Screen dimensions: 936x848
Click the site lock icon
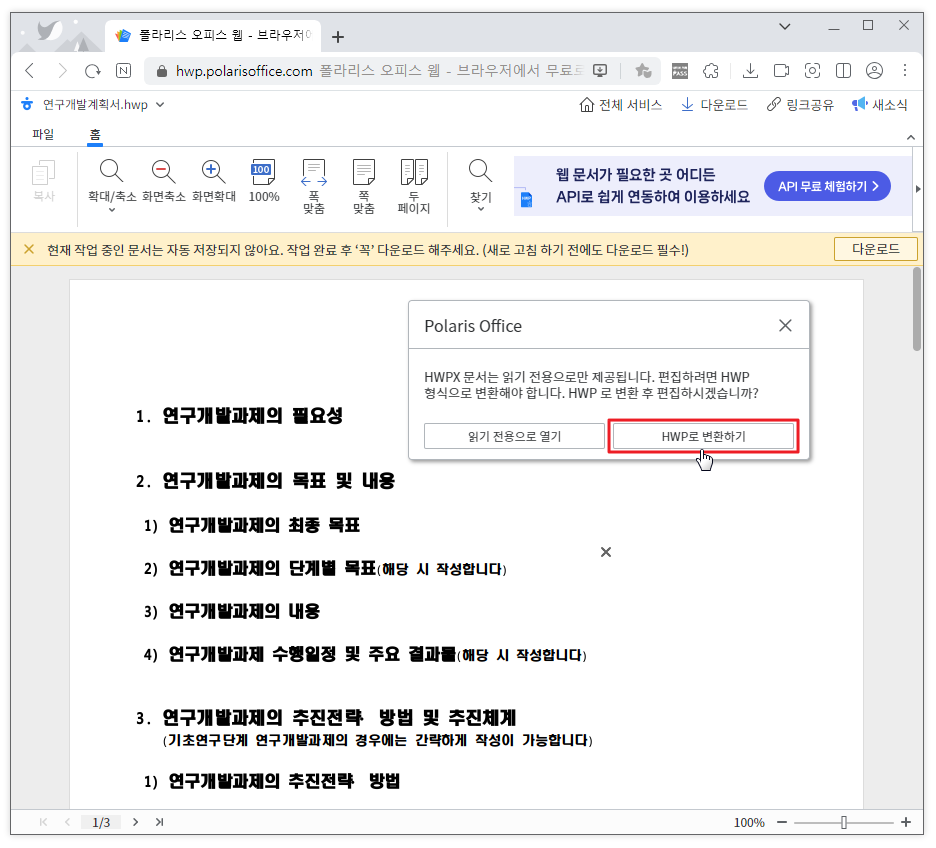[x=162, y=71]
